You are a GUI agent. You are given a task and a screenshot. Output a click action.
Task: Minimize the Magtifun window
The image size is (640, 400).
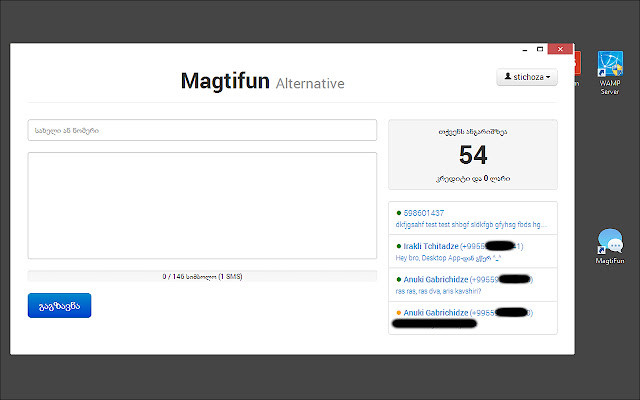point(525,49)
